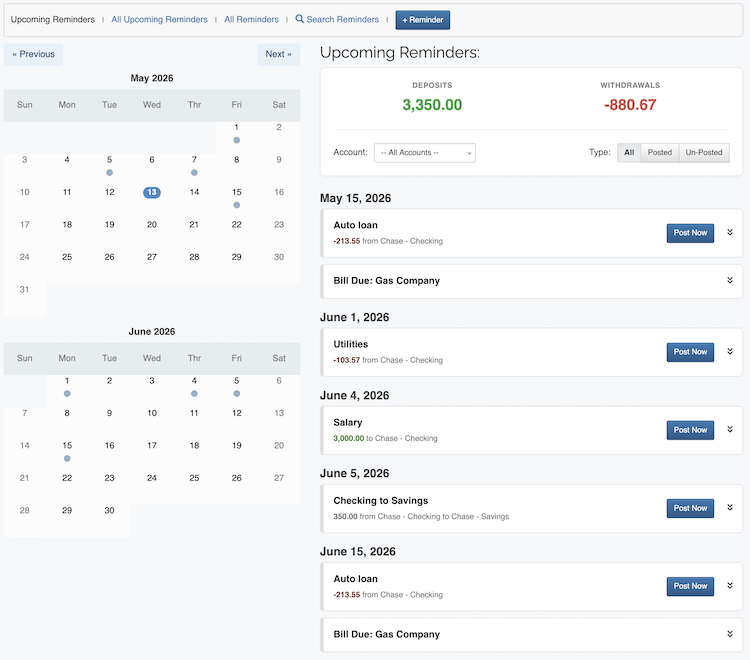Post the Utilities reminder now
Viewport: 750px width, 660px height.
[x=690, y=352]
